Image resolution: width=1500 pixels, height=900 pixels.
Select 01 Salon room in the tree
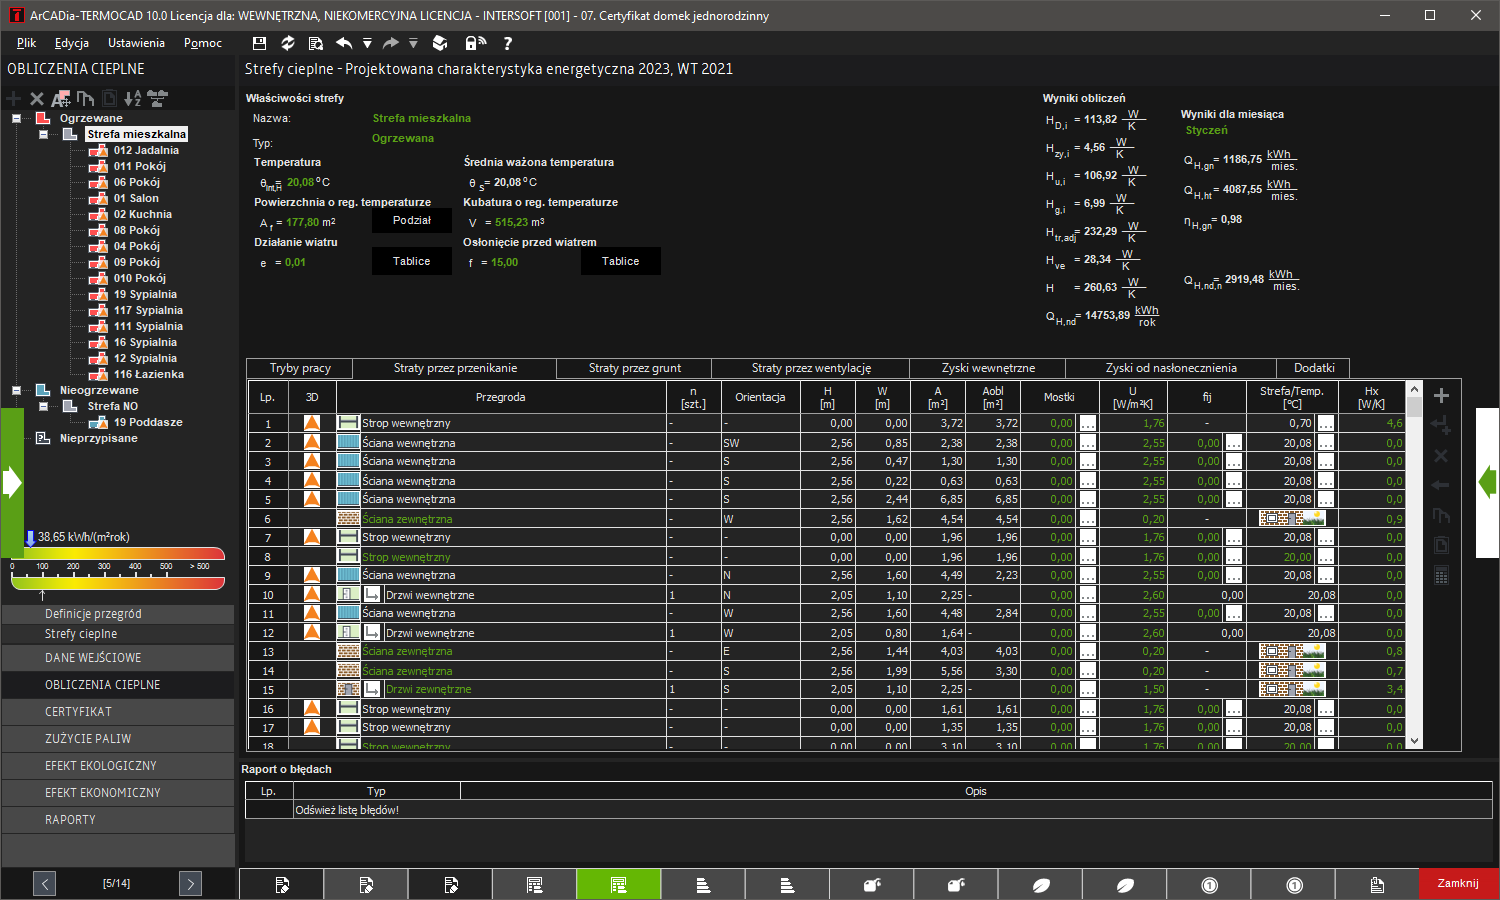[136, 198]
